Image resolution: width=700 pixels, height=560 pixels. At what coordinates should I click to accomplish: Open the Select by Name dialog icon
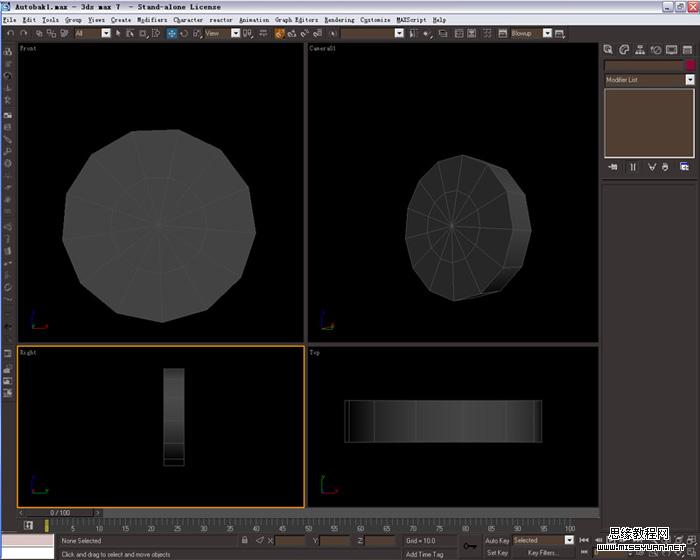pos(130,33)
